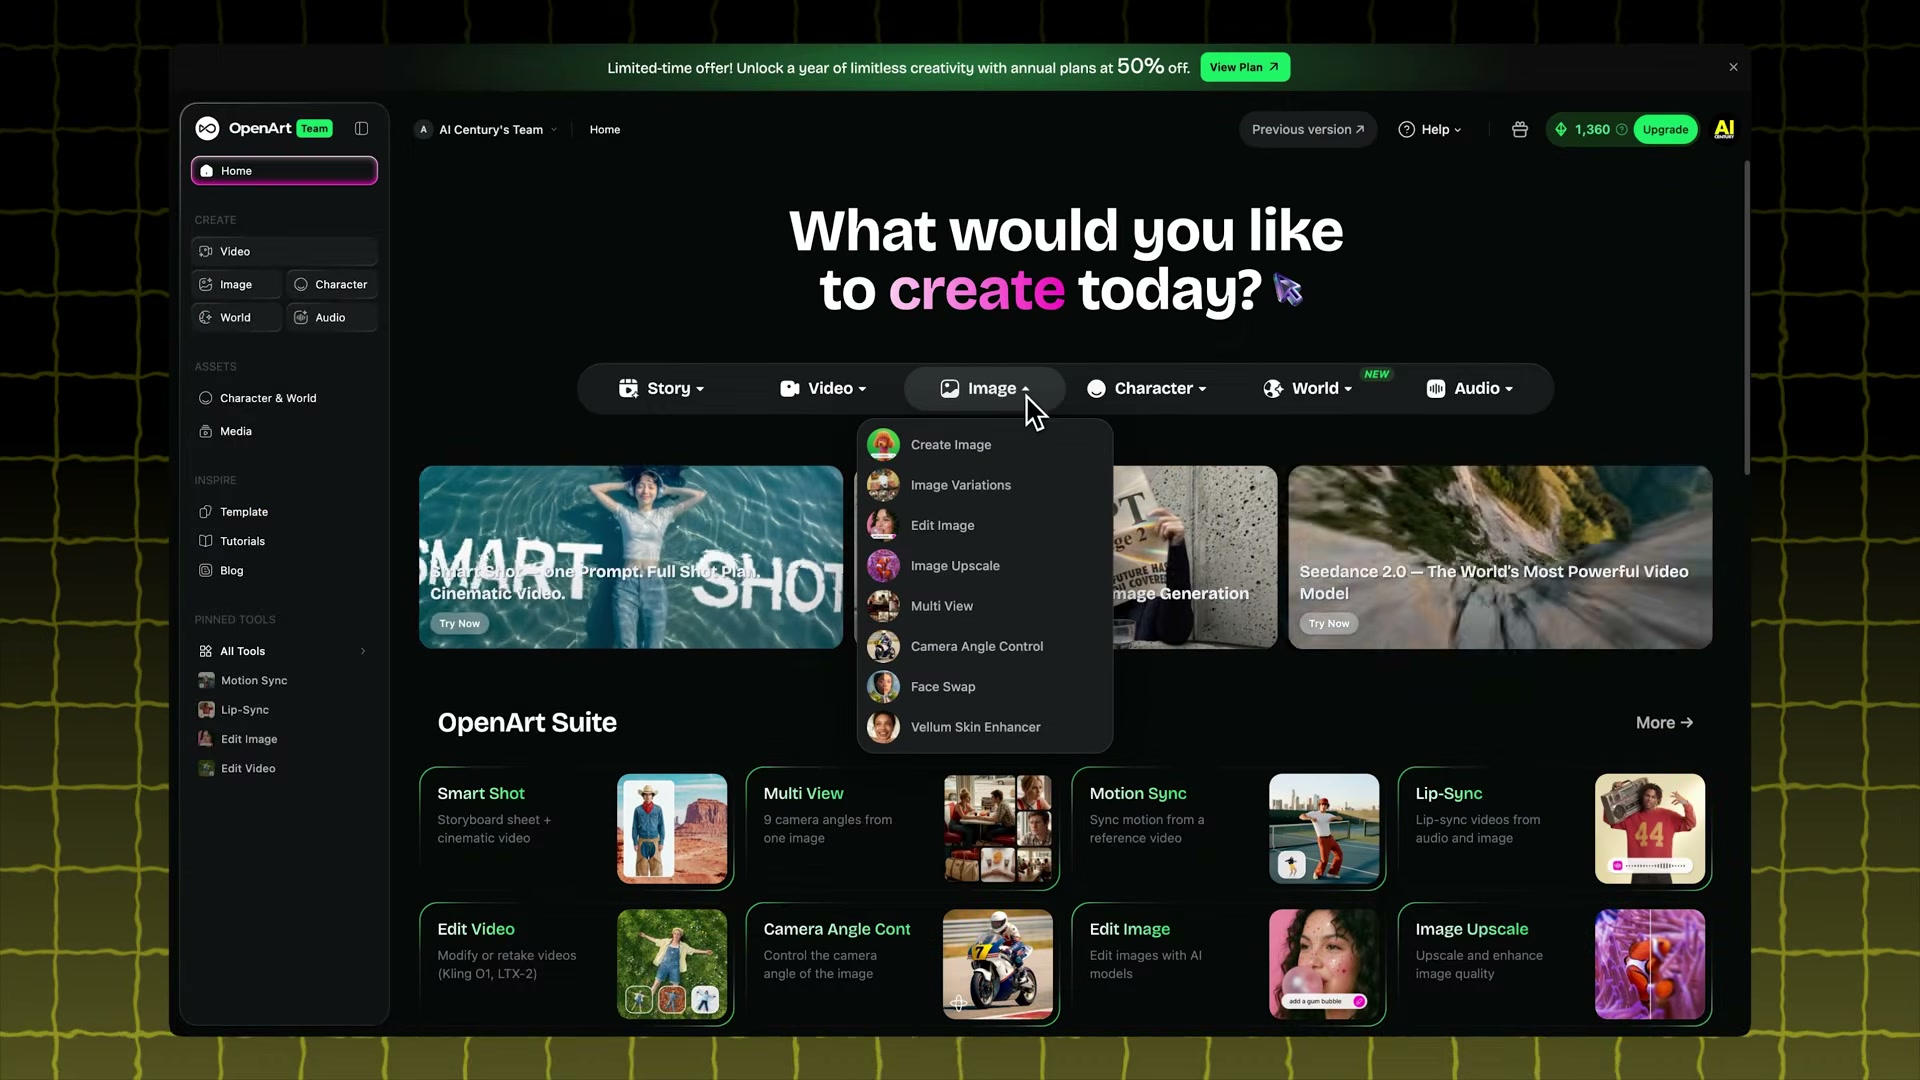Expand the Character dropdown in the create bar
Screen dimensions: 1920x1080
pyautogui.click(x=1147, y=388)
